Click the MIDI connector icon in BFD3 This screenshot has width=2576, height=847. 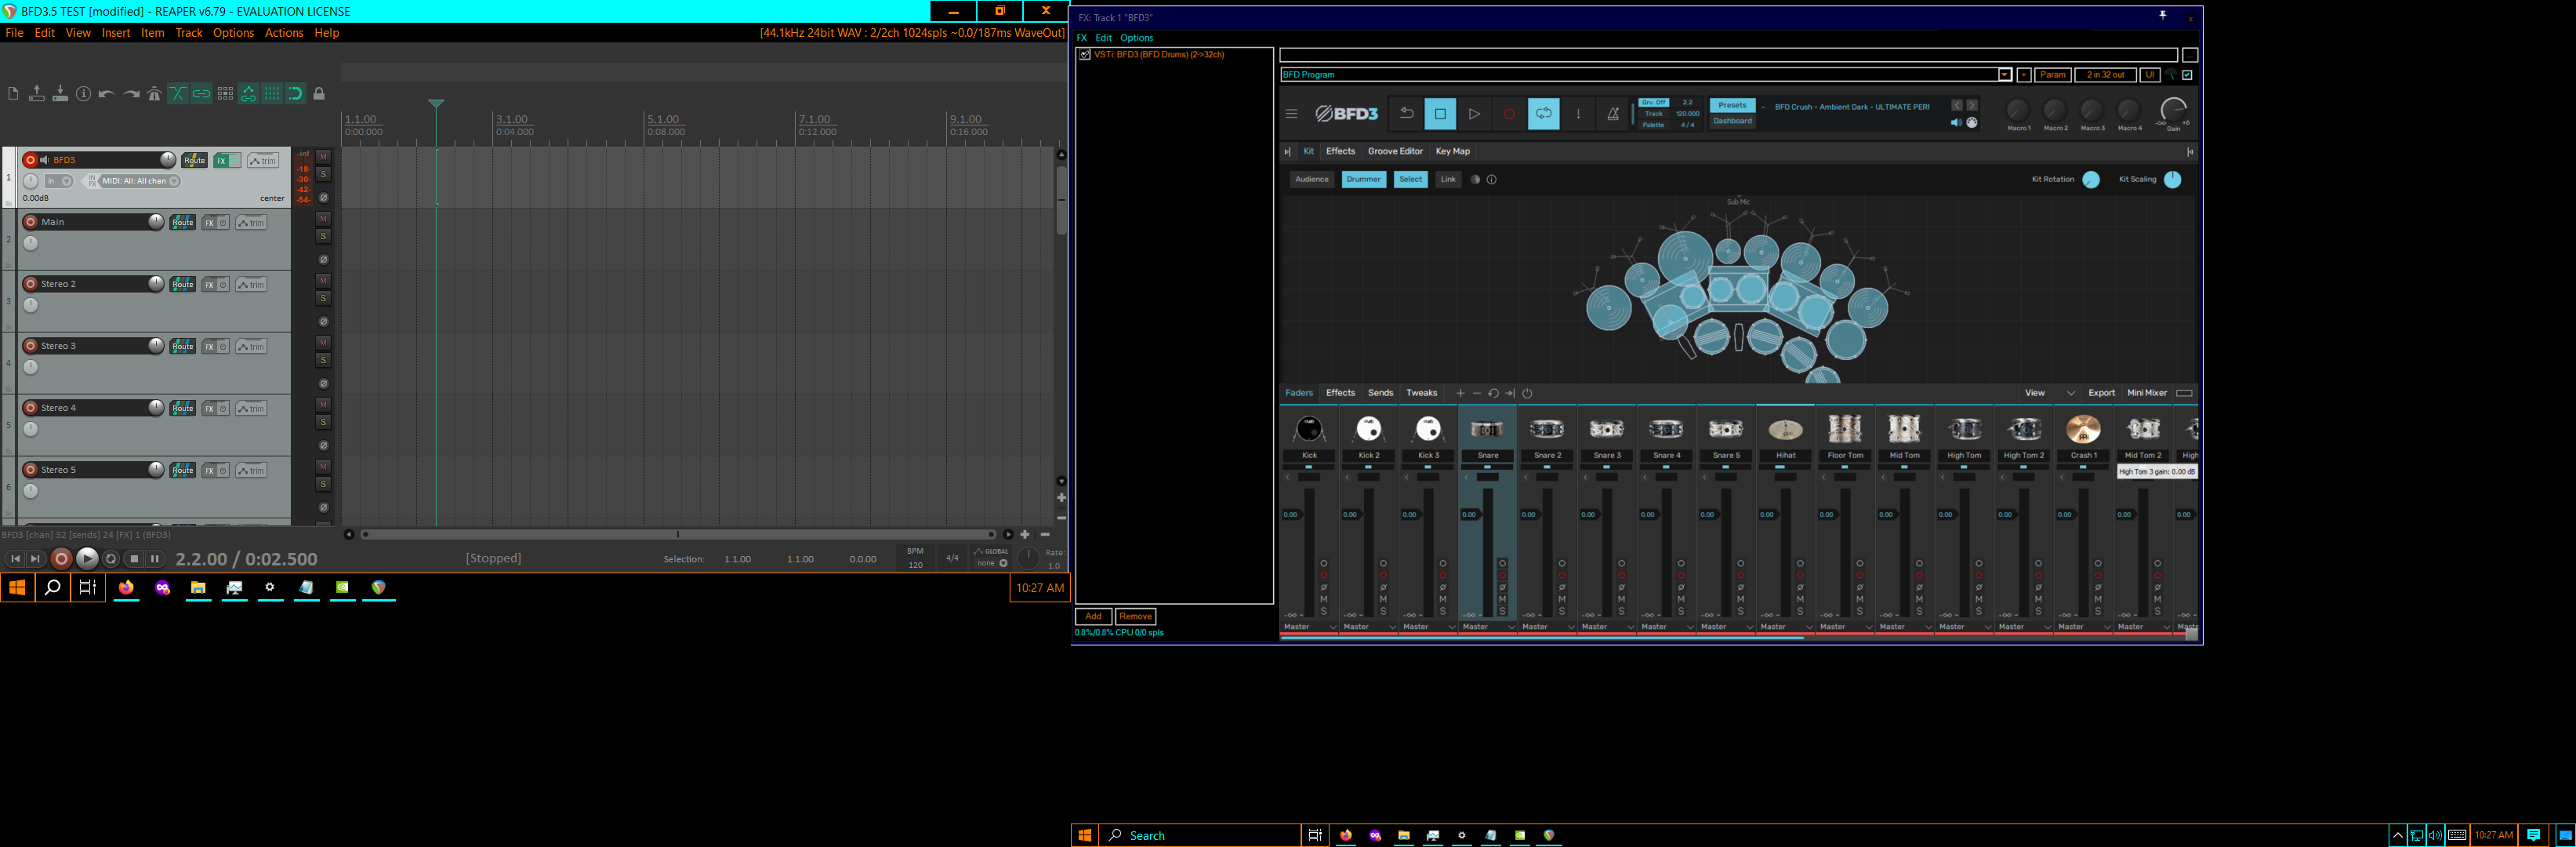coord(1972,123)
